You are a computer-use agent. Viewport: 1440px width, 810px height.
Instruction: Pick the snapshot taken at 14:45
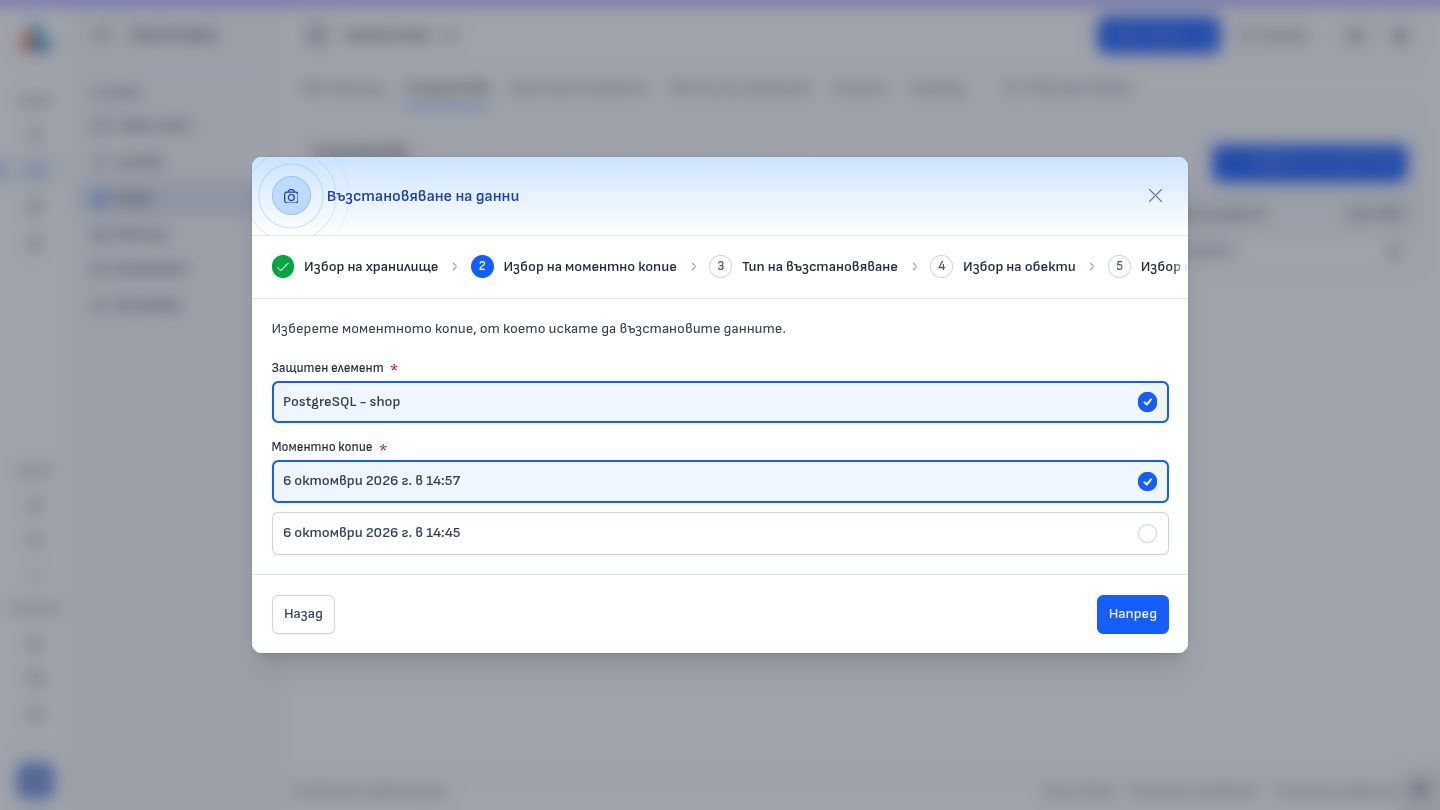720,534
